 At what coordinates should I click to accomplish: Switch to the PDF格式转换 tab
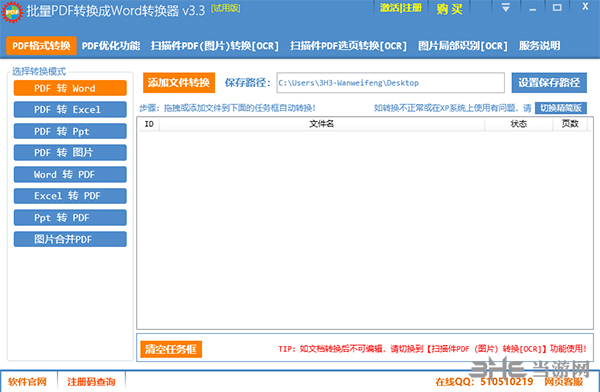41,46
